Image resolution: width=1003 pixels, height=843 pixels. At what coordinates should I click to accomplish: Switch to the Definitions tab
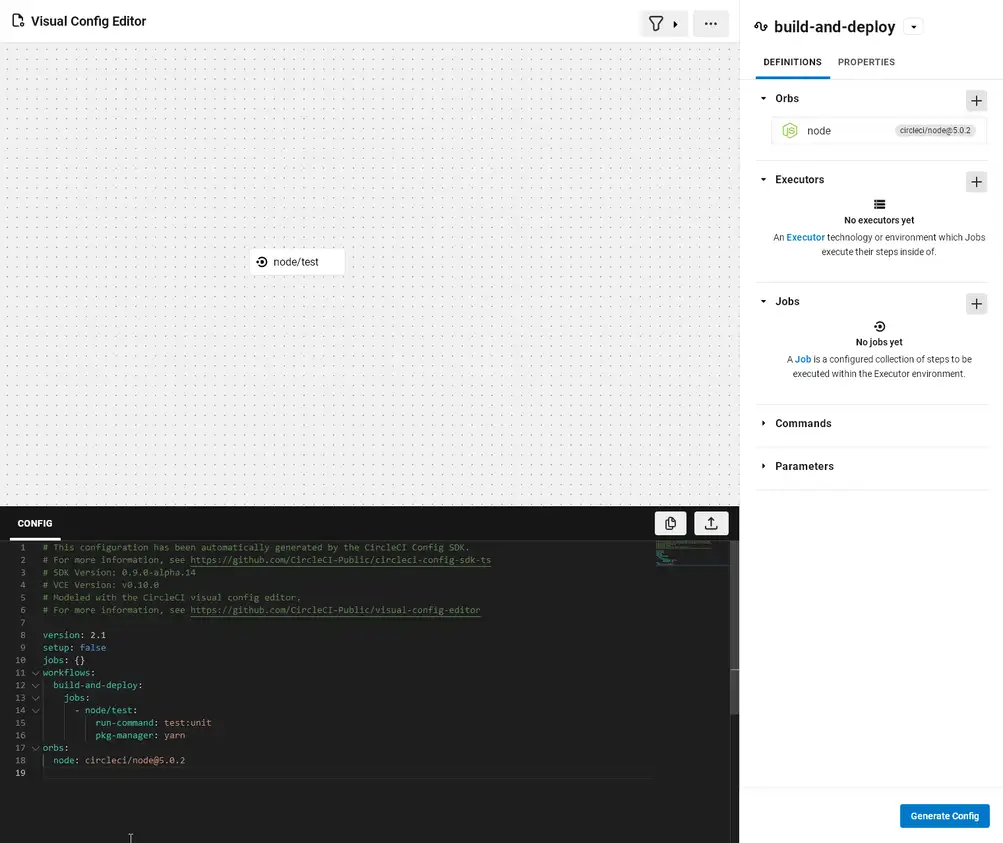pos(792,62)
